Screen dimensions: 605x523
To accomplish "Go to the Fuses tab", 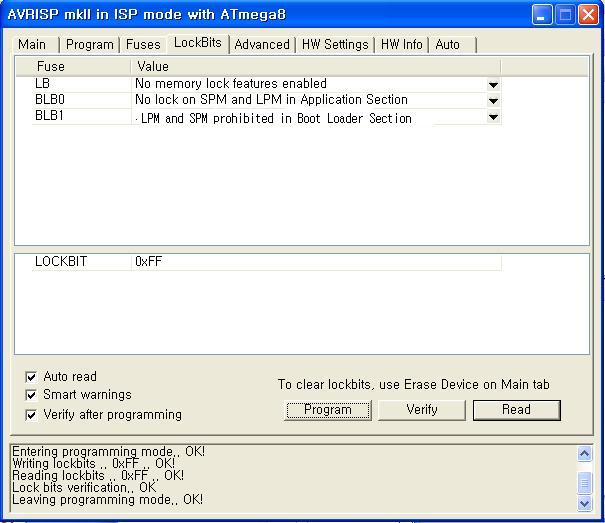I will pyautogui.click(x=143, y=44).
